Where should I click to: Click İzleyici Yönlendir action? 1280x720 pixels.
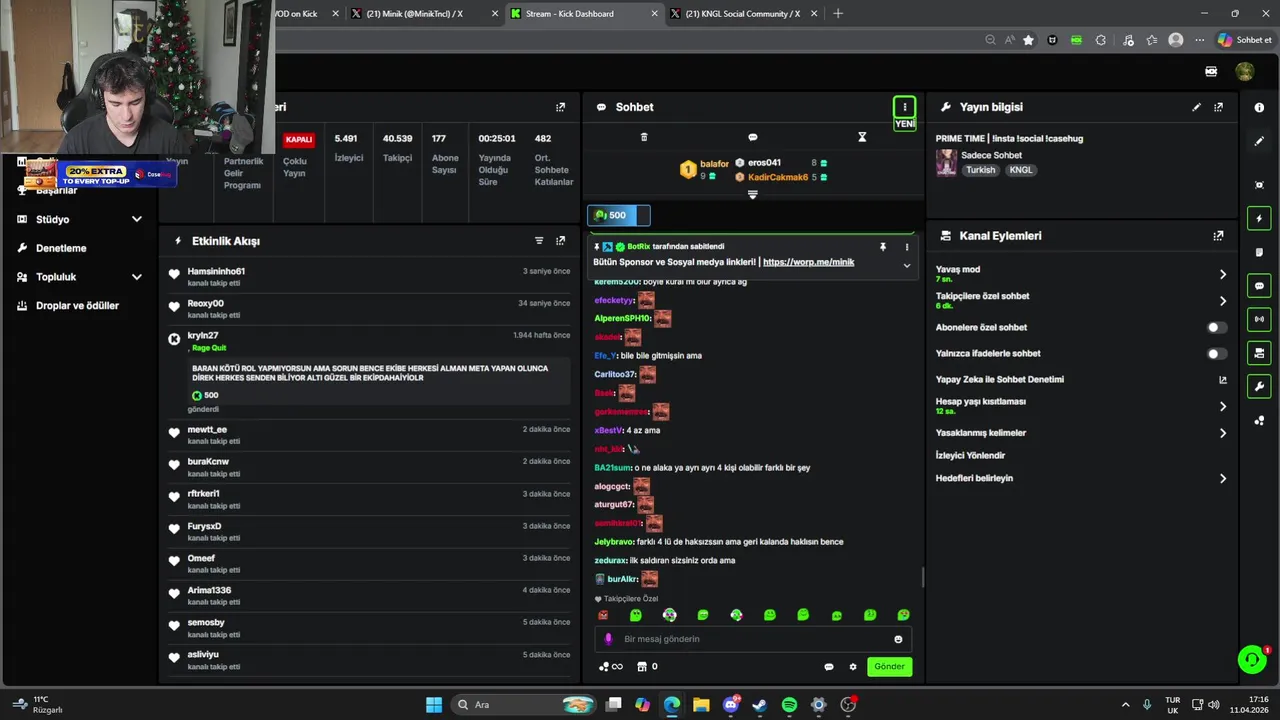pos(970,456)
